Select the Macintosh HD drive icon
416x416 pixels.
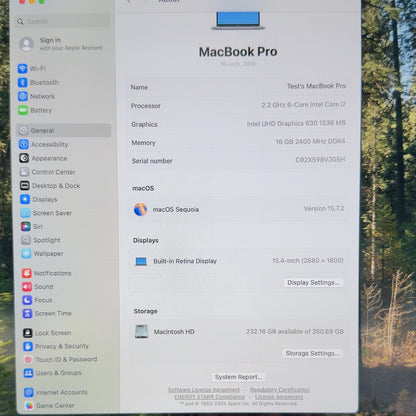[x=141, y=332]
